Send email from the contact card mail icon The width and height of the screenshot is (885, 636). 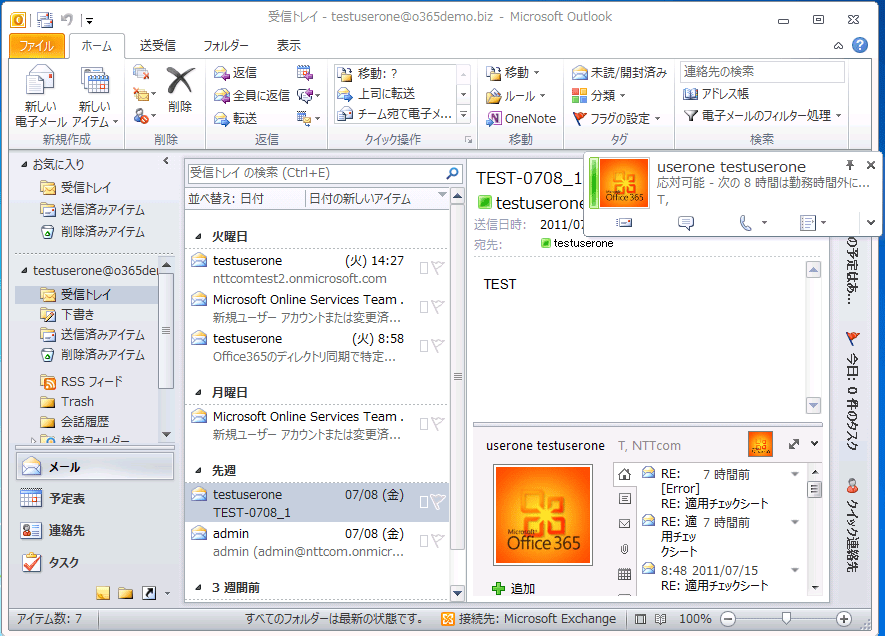pyautogui.click(x=624, y=223)
